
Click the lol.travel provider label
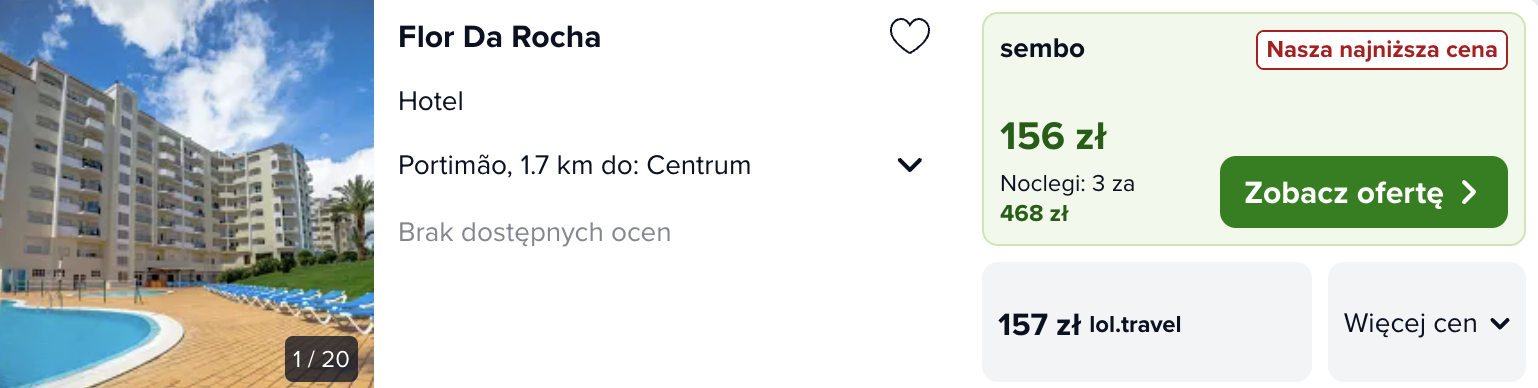coord(1135,324)
